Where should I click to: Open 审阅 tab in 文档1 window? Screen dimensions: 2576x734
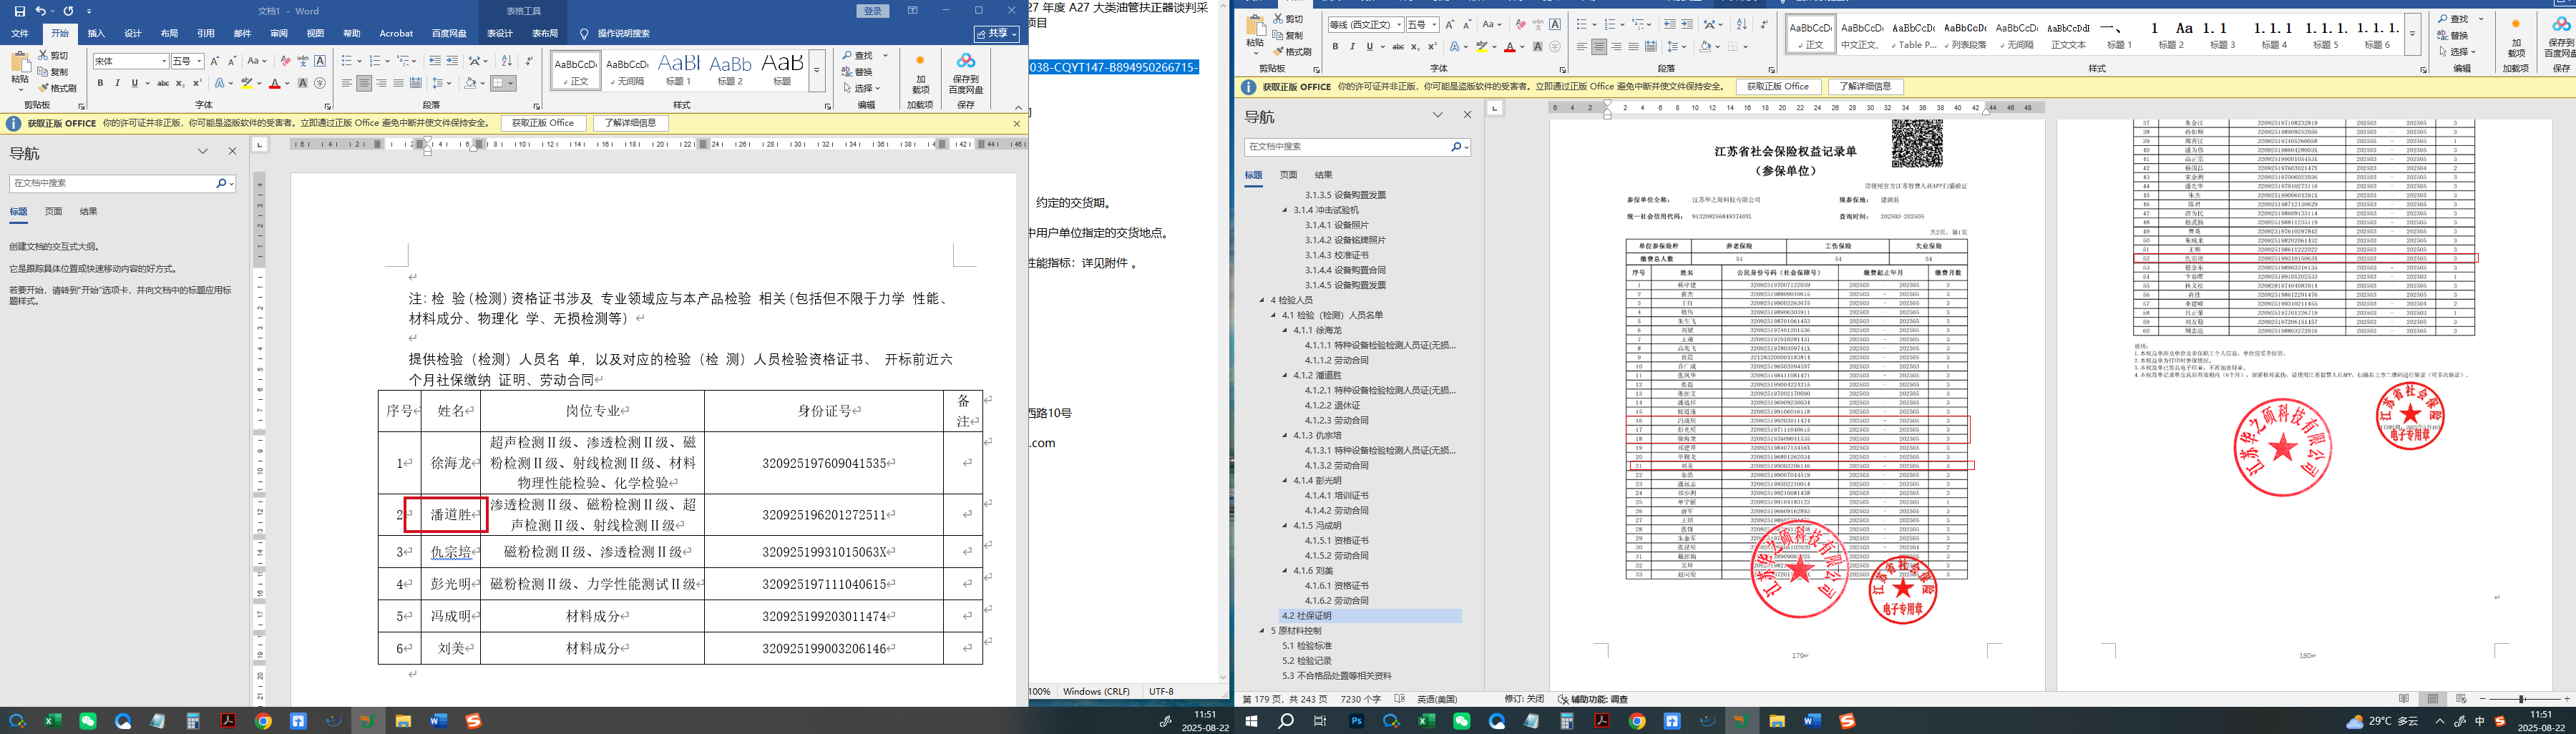(x=278, y=33)
